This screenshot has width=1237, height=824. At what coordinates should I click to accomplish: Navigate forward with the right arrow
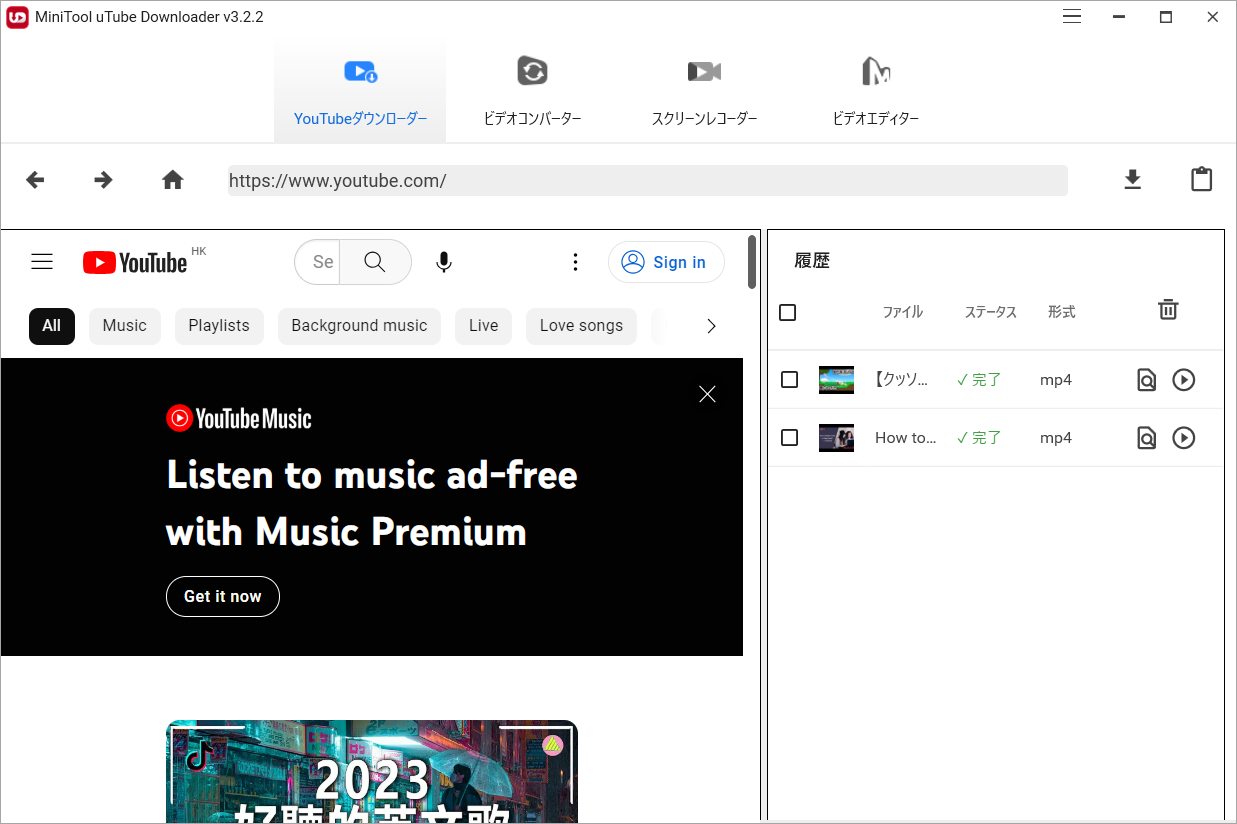tap(103, 180)
